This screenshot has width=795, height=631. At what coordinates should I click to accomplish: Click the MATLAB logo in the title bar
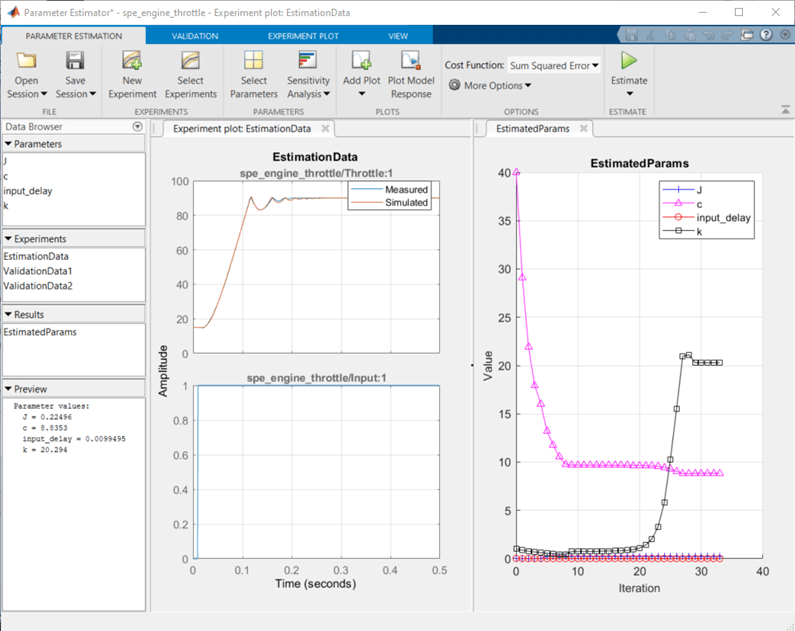[13, 12]
